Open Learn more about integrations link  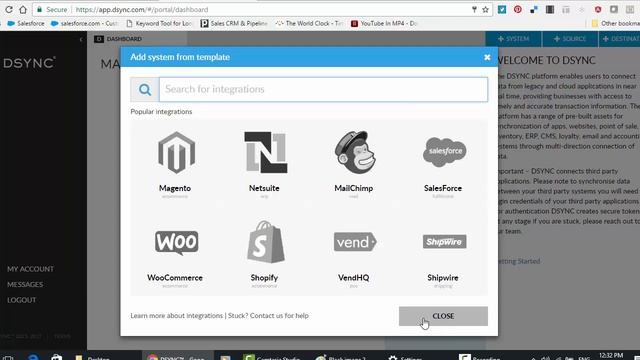176,316
